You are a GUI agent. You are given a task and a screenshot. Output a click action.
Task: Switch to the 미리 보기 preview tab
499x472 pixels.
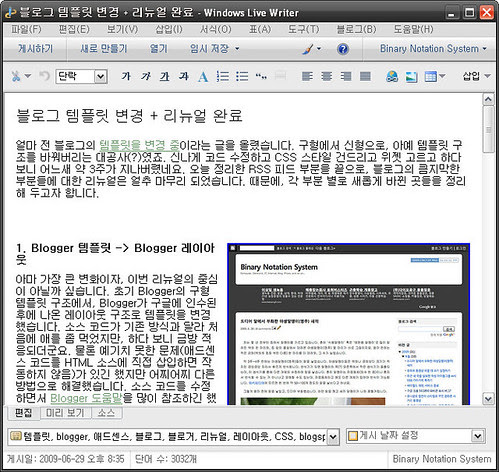[x=65, y=413]
